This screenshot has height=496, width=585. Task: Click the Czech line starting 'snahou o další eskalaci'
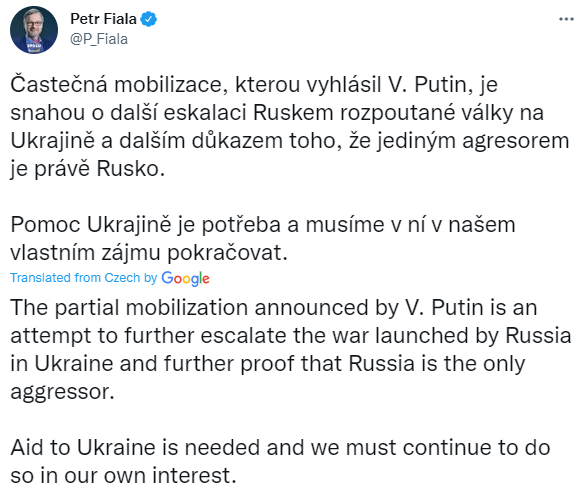276,113
